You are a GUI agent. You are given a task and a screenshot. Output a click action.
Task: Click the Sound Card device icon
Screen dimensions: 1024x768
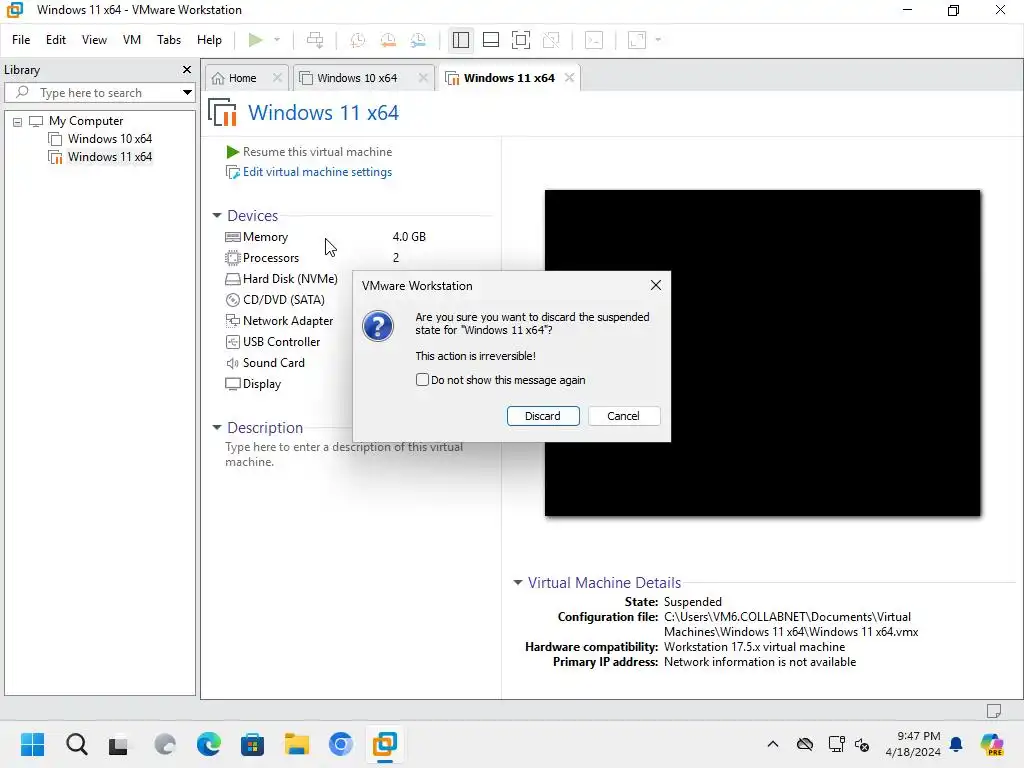[x=232, y=363]
